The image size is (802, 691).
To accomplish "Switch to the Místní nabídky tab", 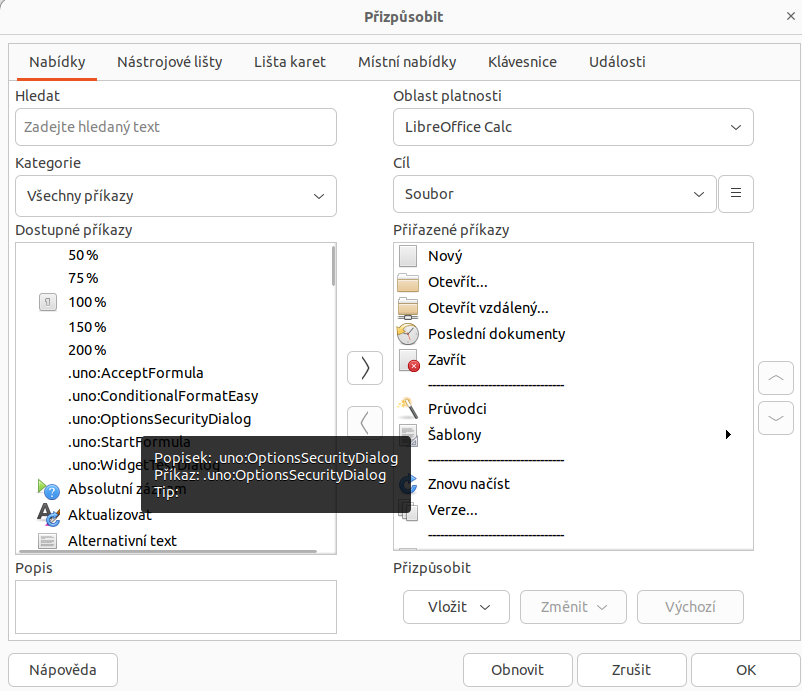I will [x=407, y=62].
